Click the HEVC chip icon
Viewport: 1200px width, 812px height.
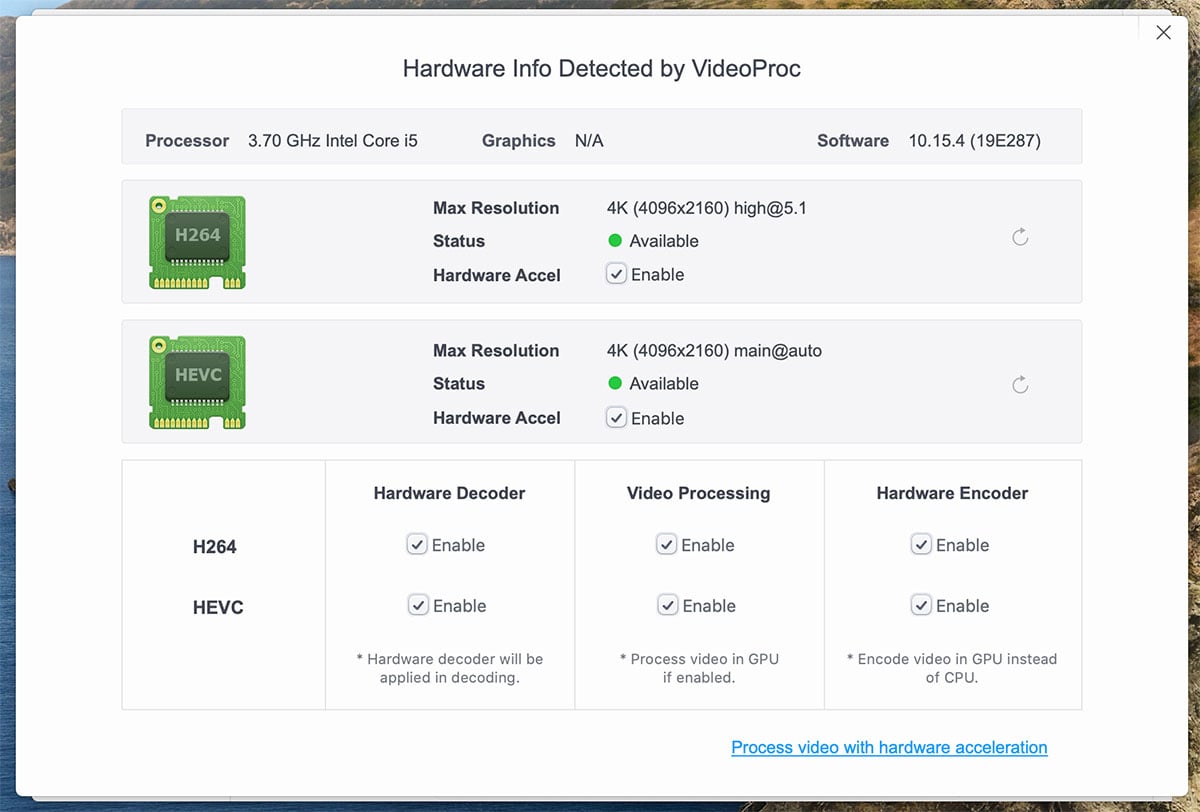tap(197, 382)
